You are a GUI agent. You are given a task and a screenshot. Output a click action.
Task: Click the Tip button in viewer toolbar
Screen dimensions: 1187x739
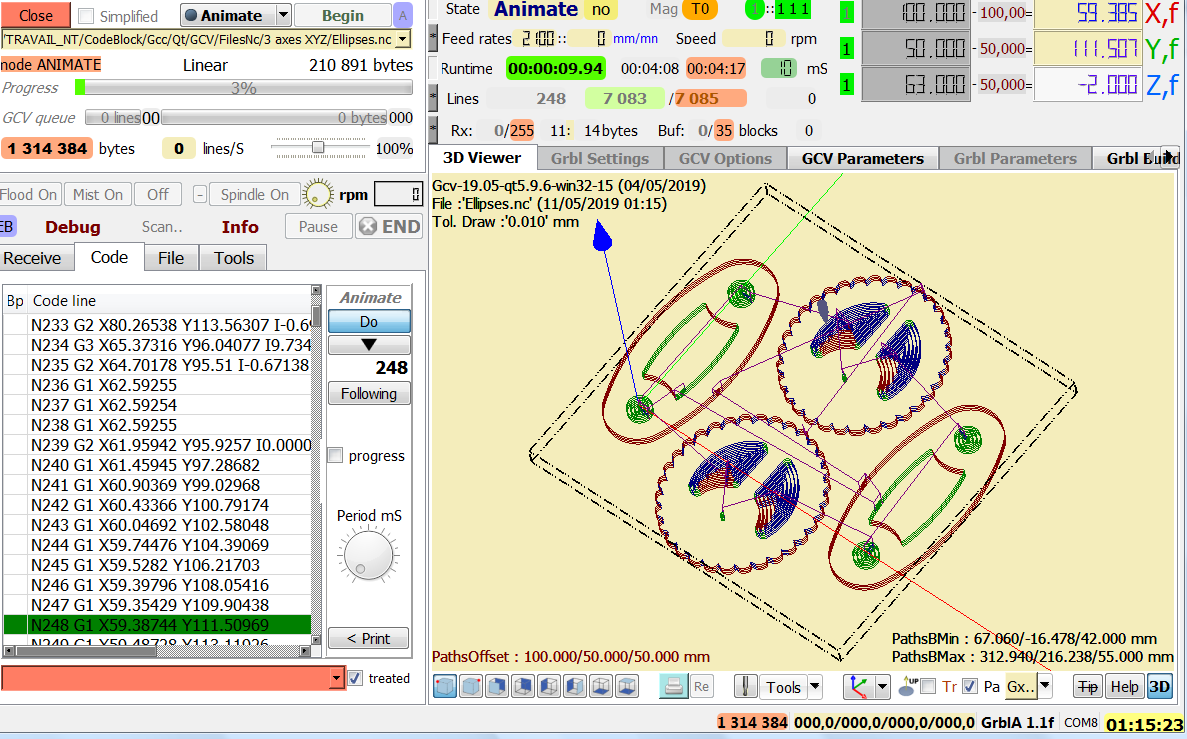point(1088,687)
